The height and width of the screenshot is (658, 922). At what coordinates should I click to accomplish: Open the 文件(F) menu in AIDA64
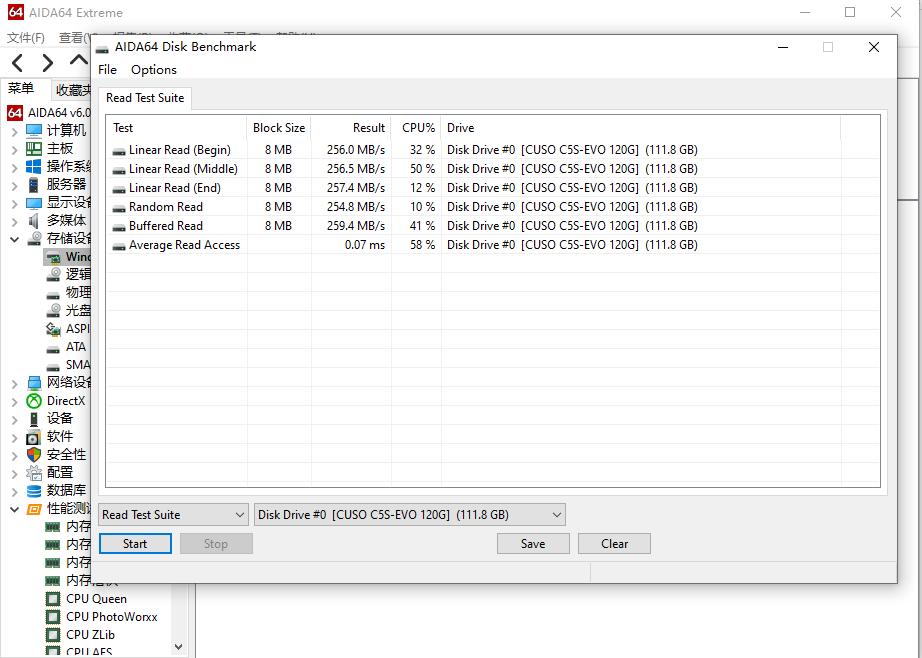[26, 38]
